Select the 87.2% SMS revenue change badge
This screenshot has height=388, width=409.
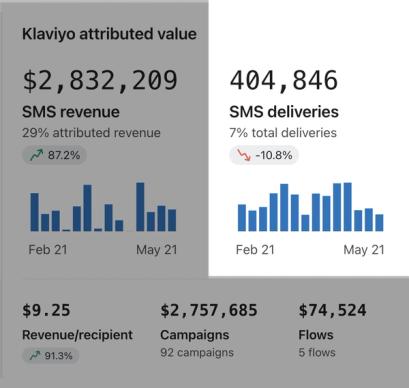(x=55, y=155)
